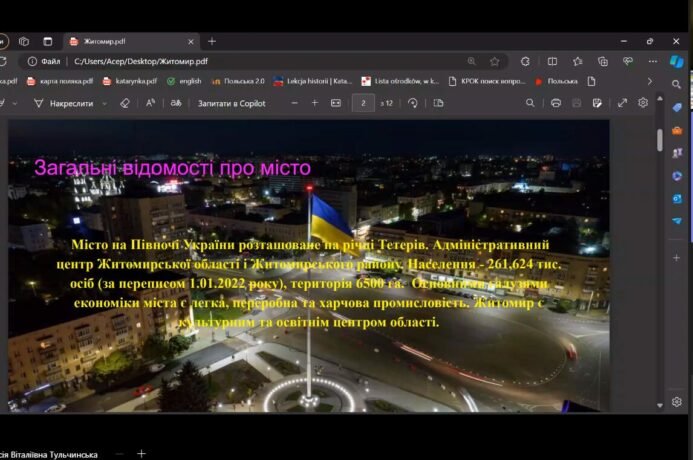Click the zoom out minus button
The width and height of the screenshot is (693, 460).
292,103
